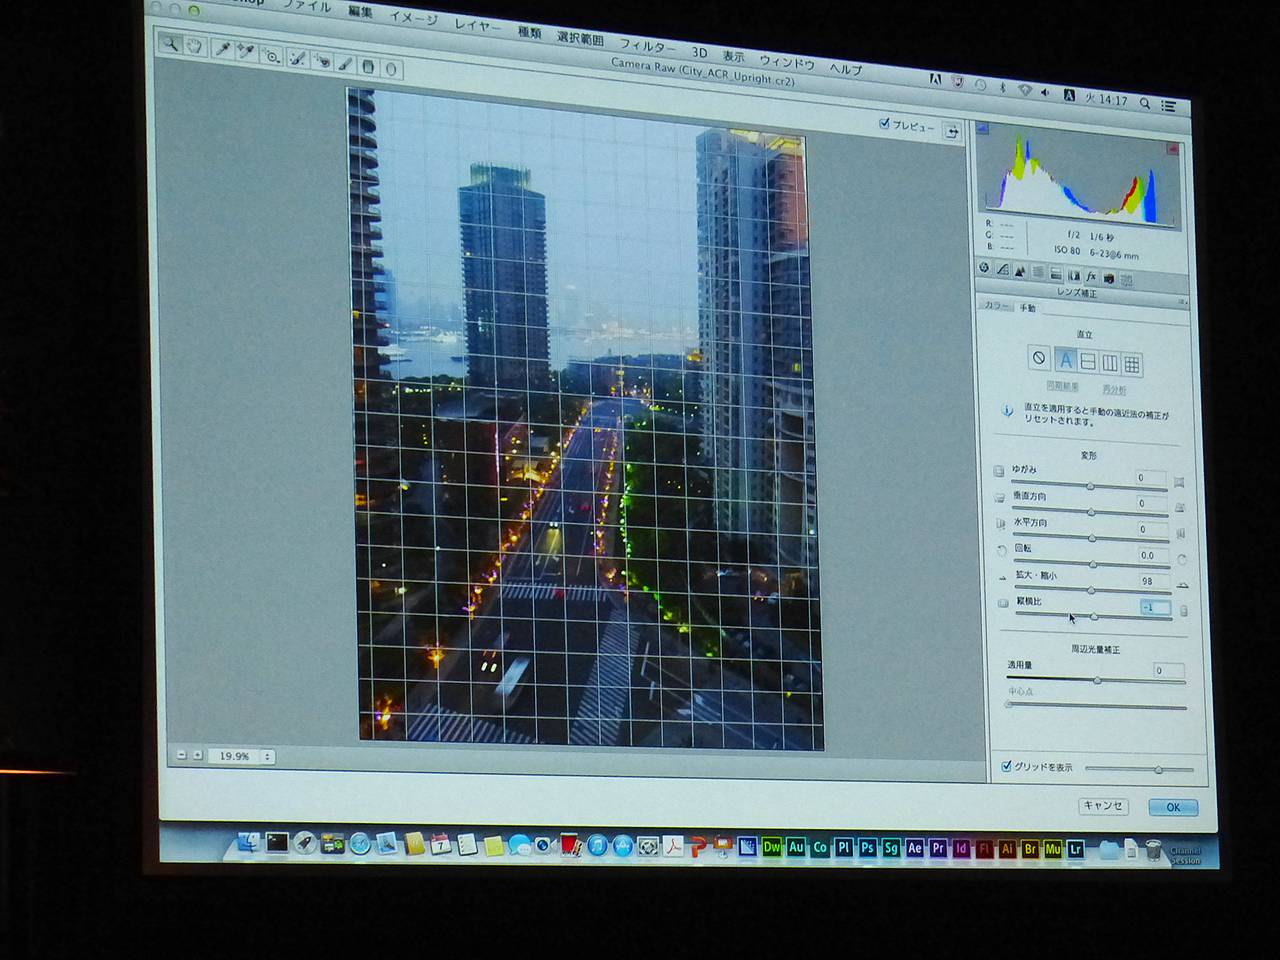
Task: Open the Effects fx panel icon
Action: [1091, 276]
